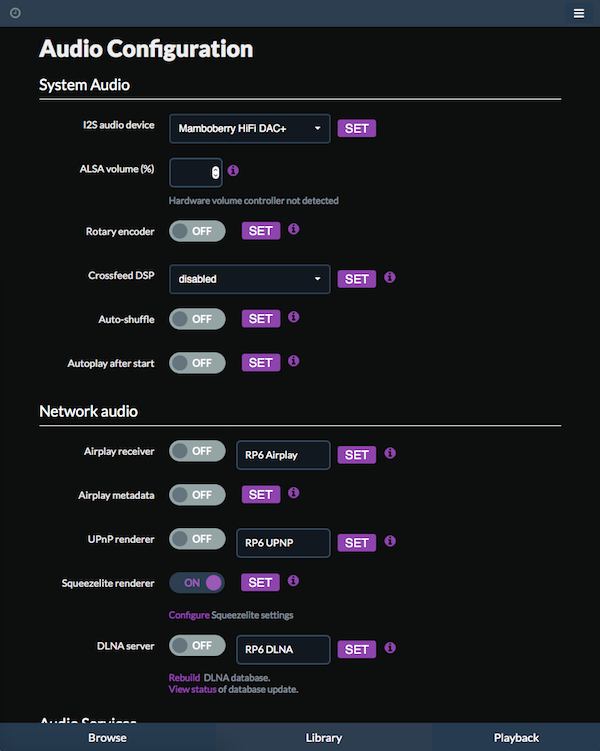Show info for ALSA volume
The width and height of the screenshot is (600, 751).
coord(233,171)
